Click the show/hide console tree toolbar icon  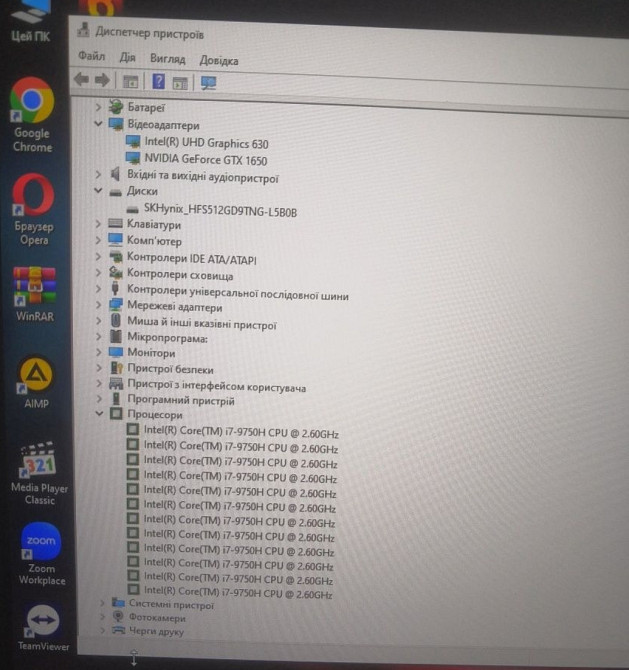tap(129, 82)
